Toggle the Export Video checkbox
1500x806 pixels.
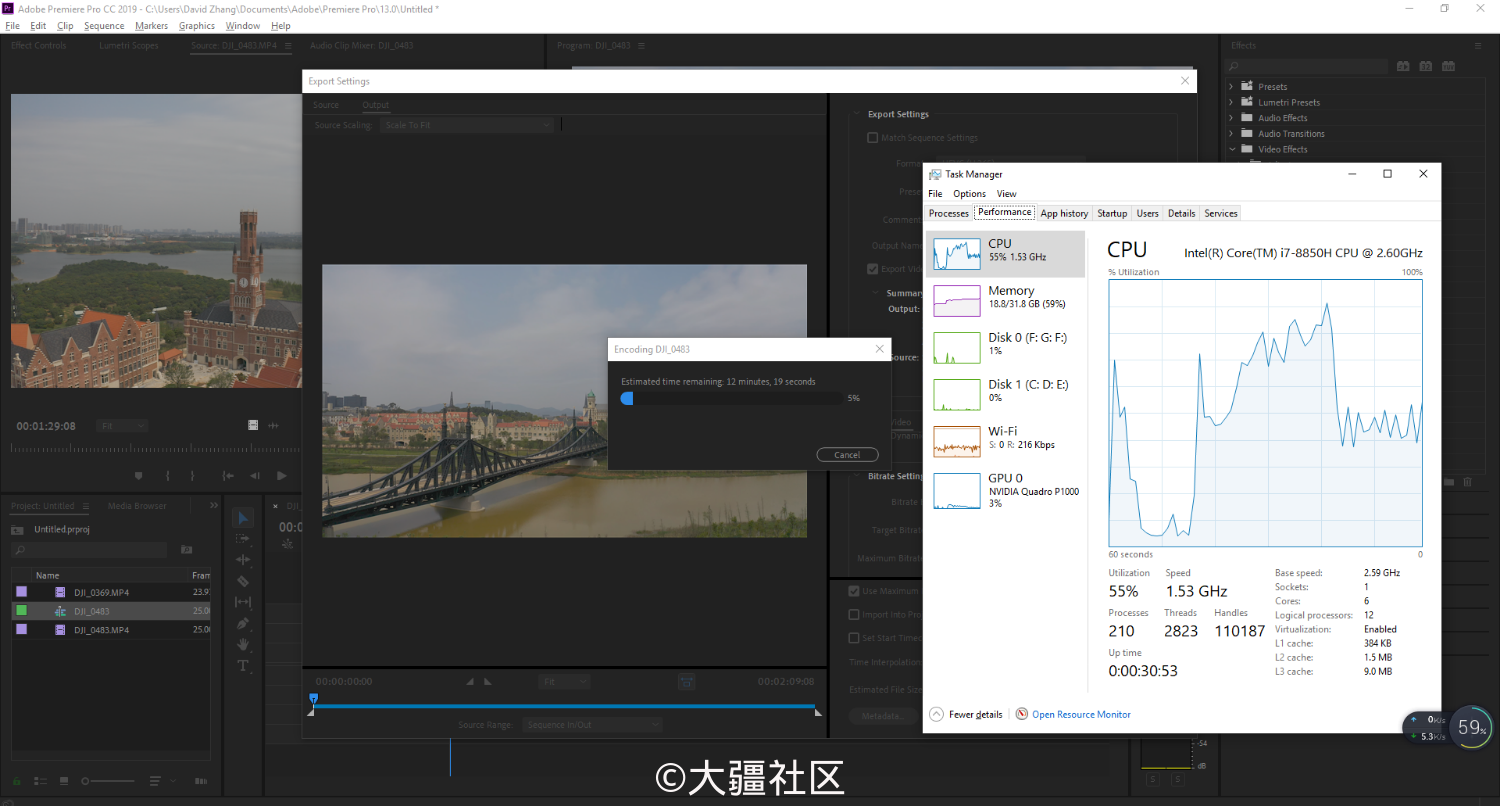[x=872, y=269]
